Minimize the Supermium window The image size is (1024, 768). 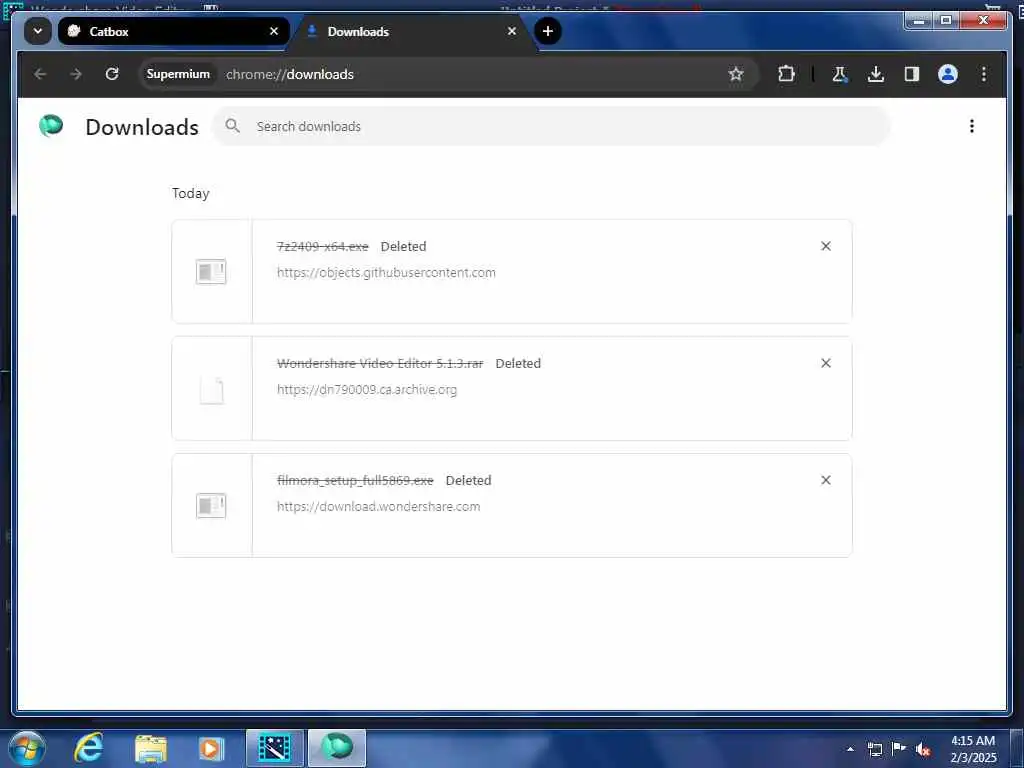919,21
